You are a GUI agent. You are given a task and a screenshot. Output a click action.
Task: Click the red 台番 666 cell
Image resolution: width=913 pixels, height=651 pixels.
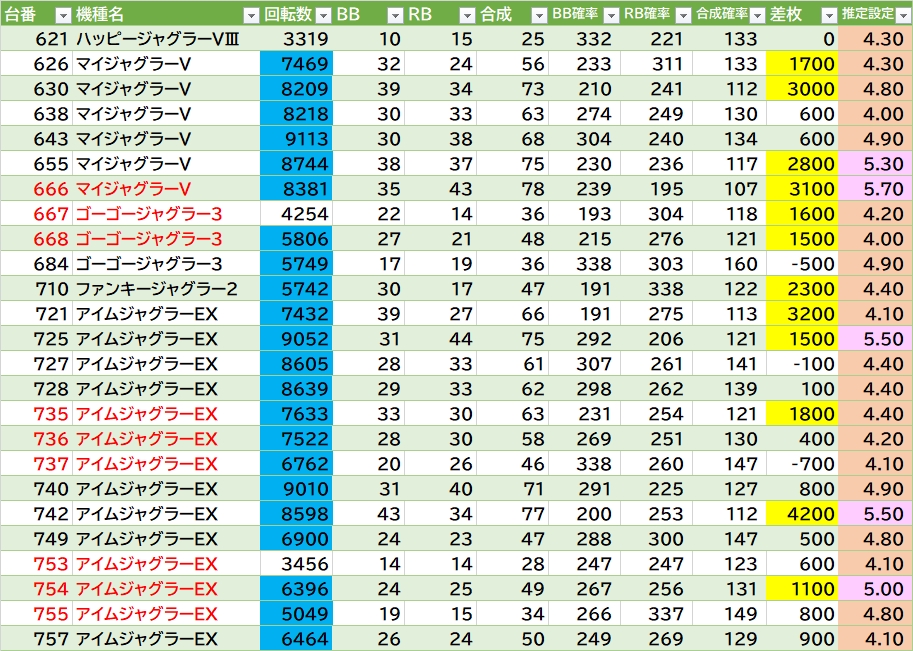tap(38, 189)
